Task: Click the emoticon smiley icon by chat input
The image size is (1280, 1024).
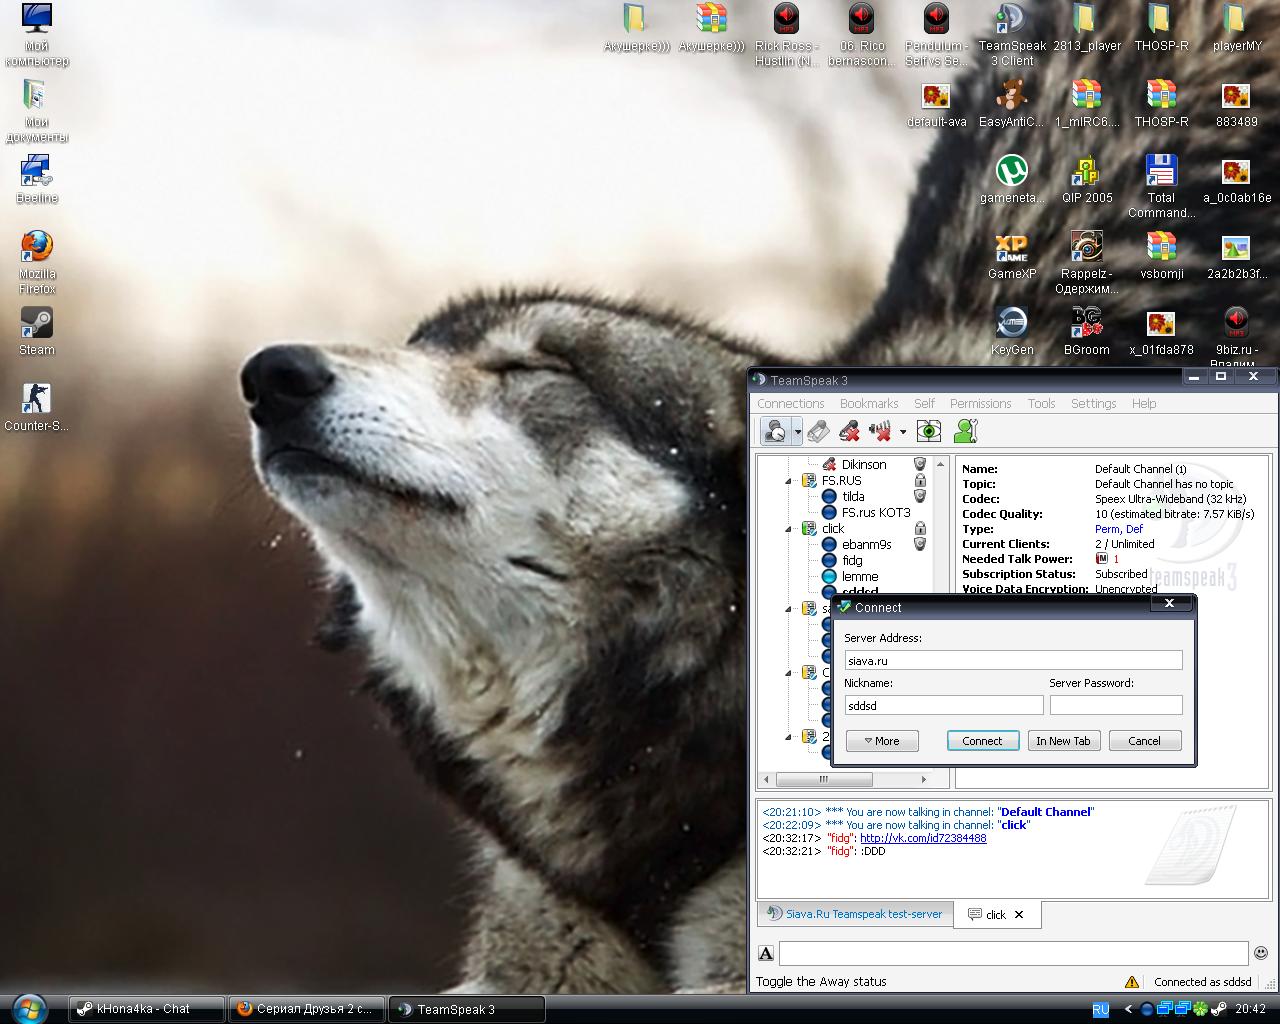Action: coord(1261,953)
